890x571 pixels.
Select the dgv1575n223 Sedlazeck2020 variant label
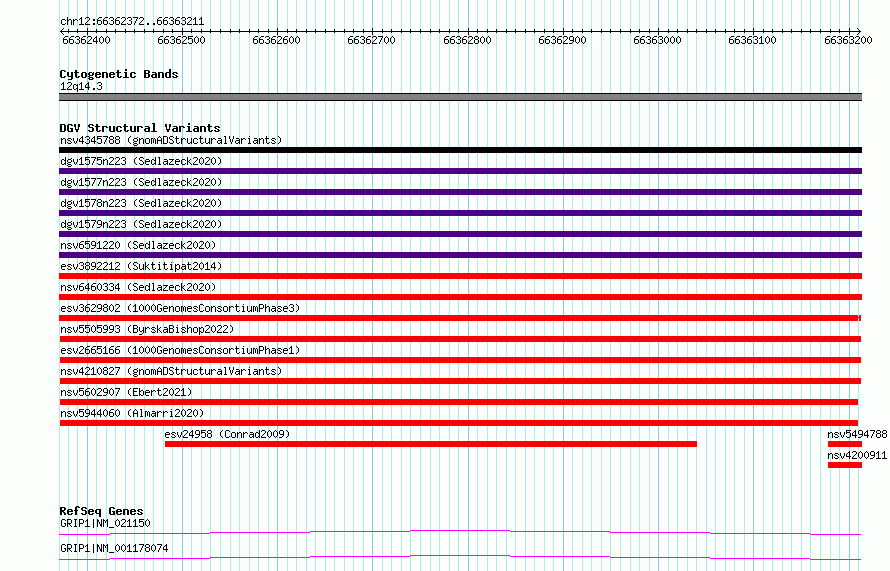tap(141, 161)
